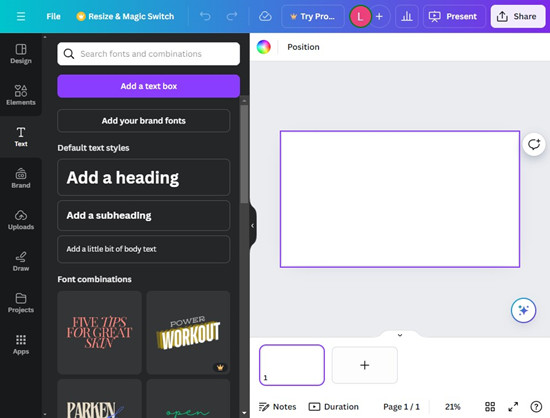Open the Magic assistant sparkle button

523,310
